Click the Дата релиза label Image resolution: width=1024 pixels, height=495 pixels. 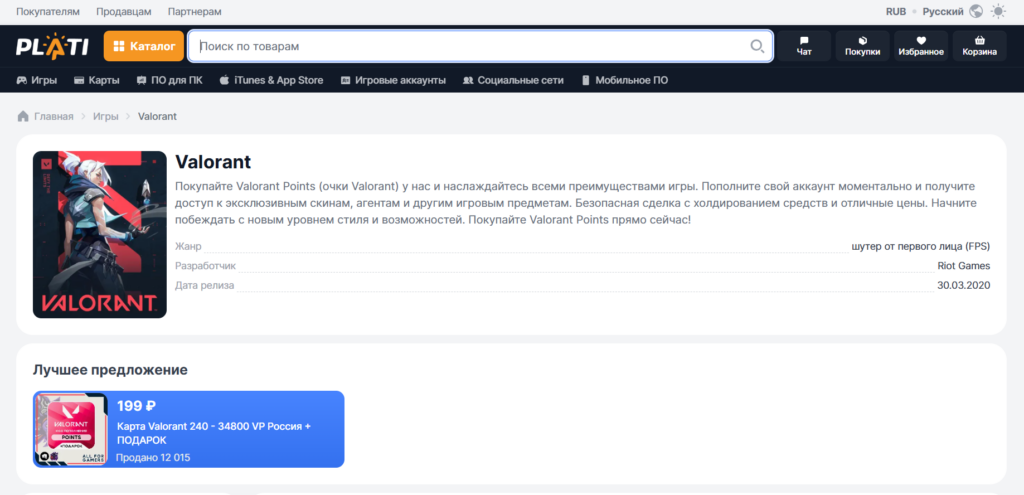tap(205, 285)
